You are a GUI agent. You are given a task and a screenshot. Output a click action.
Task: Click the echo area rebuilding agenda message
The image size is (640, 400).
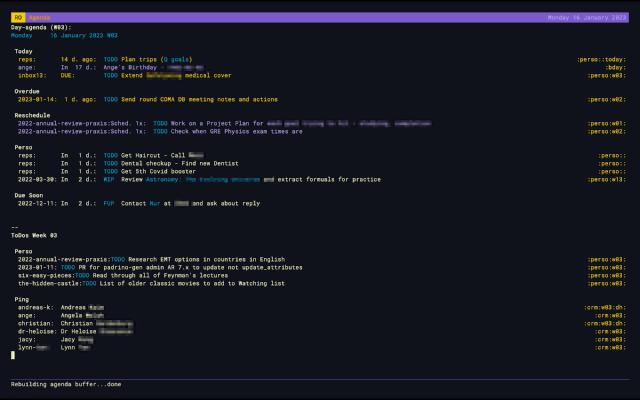click(x=66, y=384)
